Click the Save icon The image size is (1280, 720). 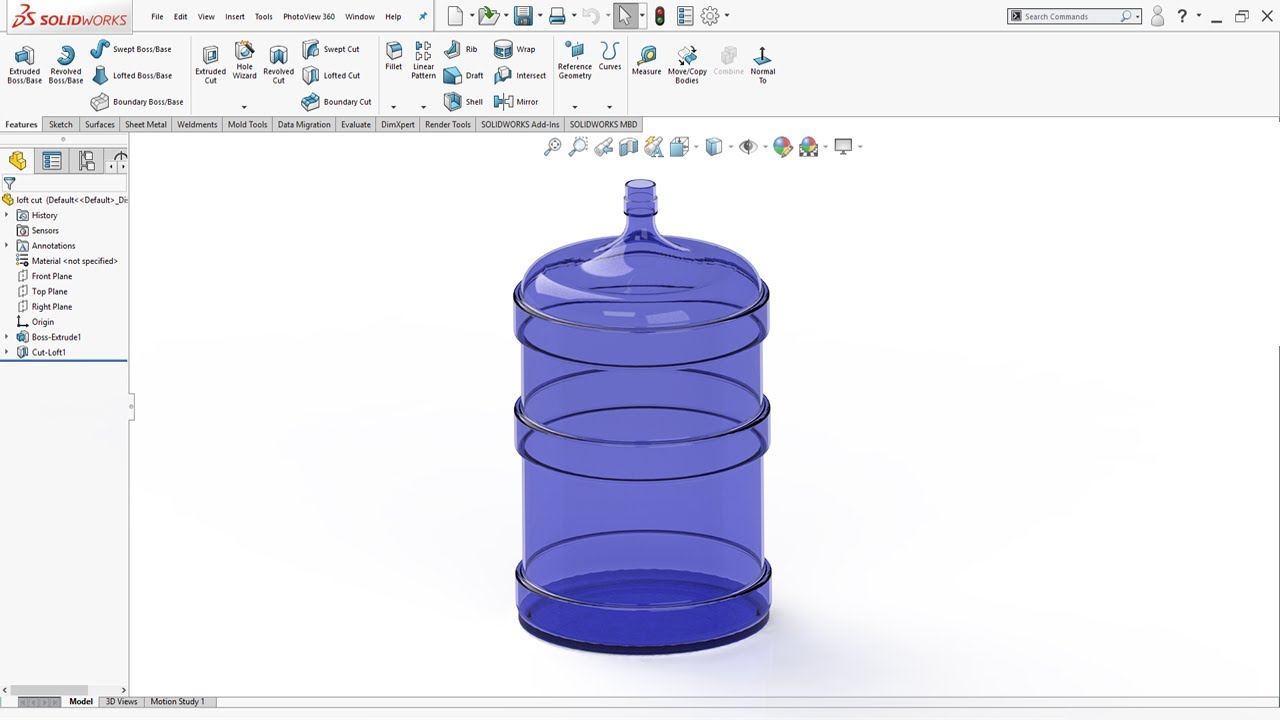522,16
